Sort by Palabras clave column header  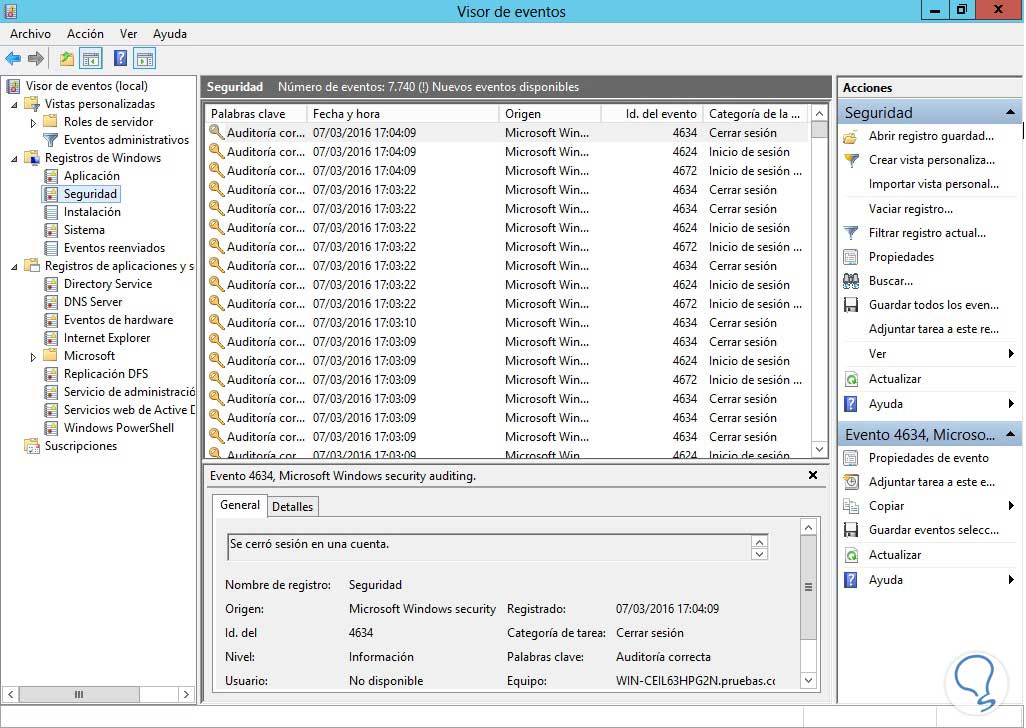[x=256, y=114]
